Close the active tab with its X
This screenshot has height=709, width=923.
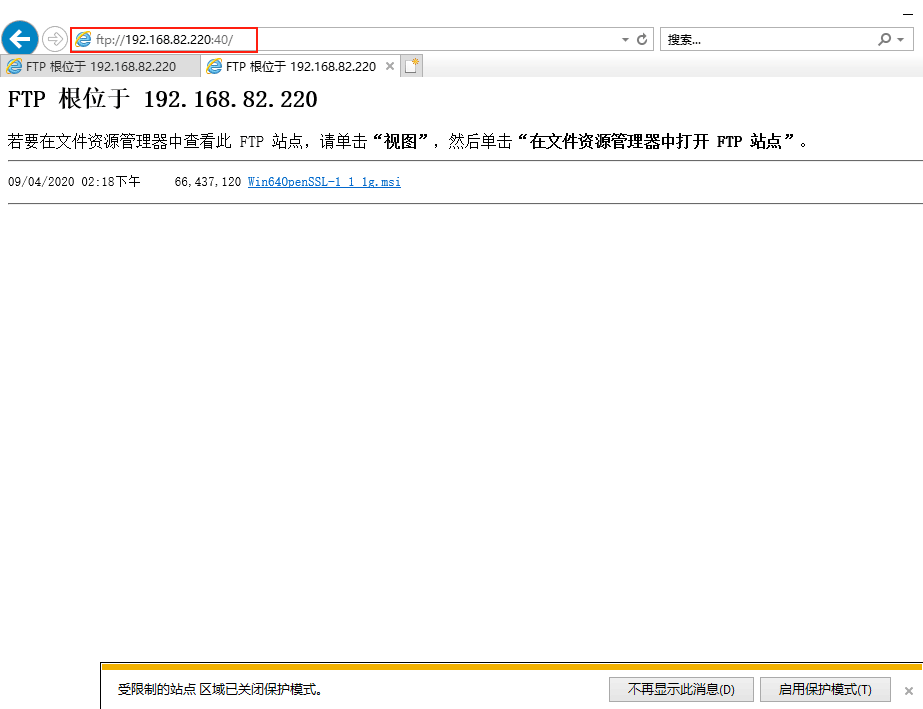[389, 64]
